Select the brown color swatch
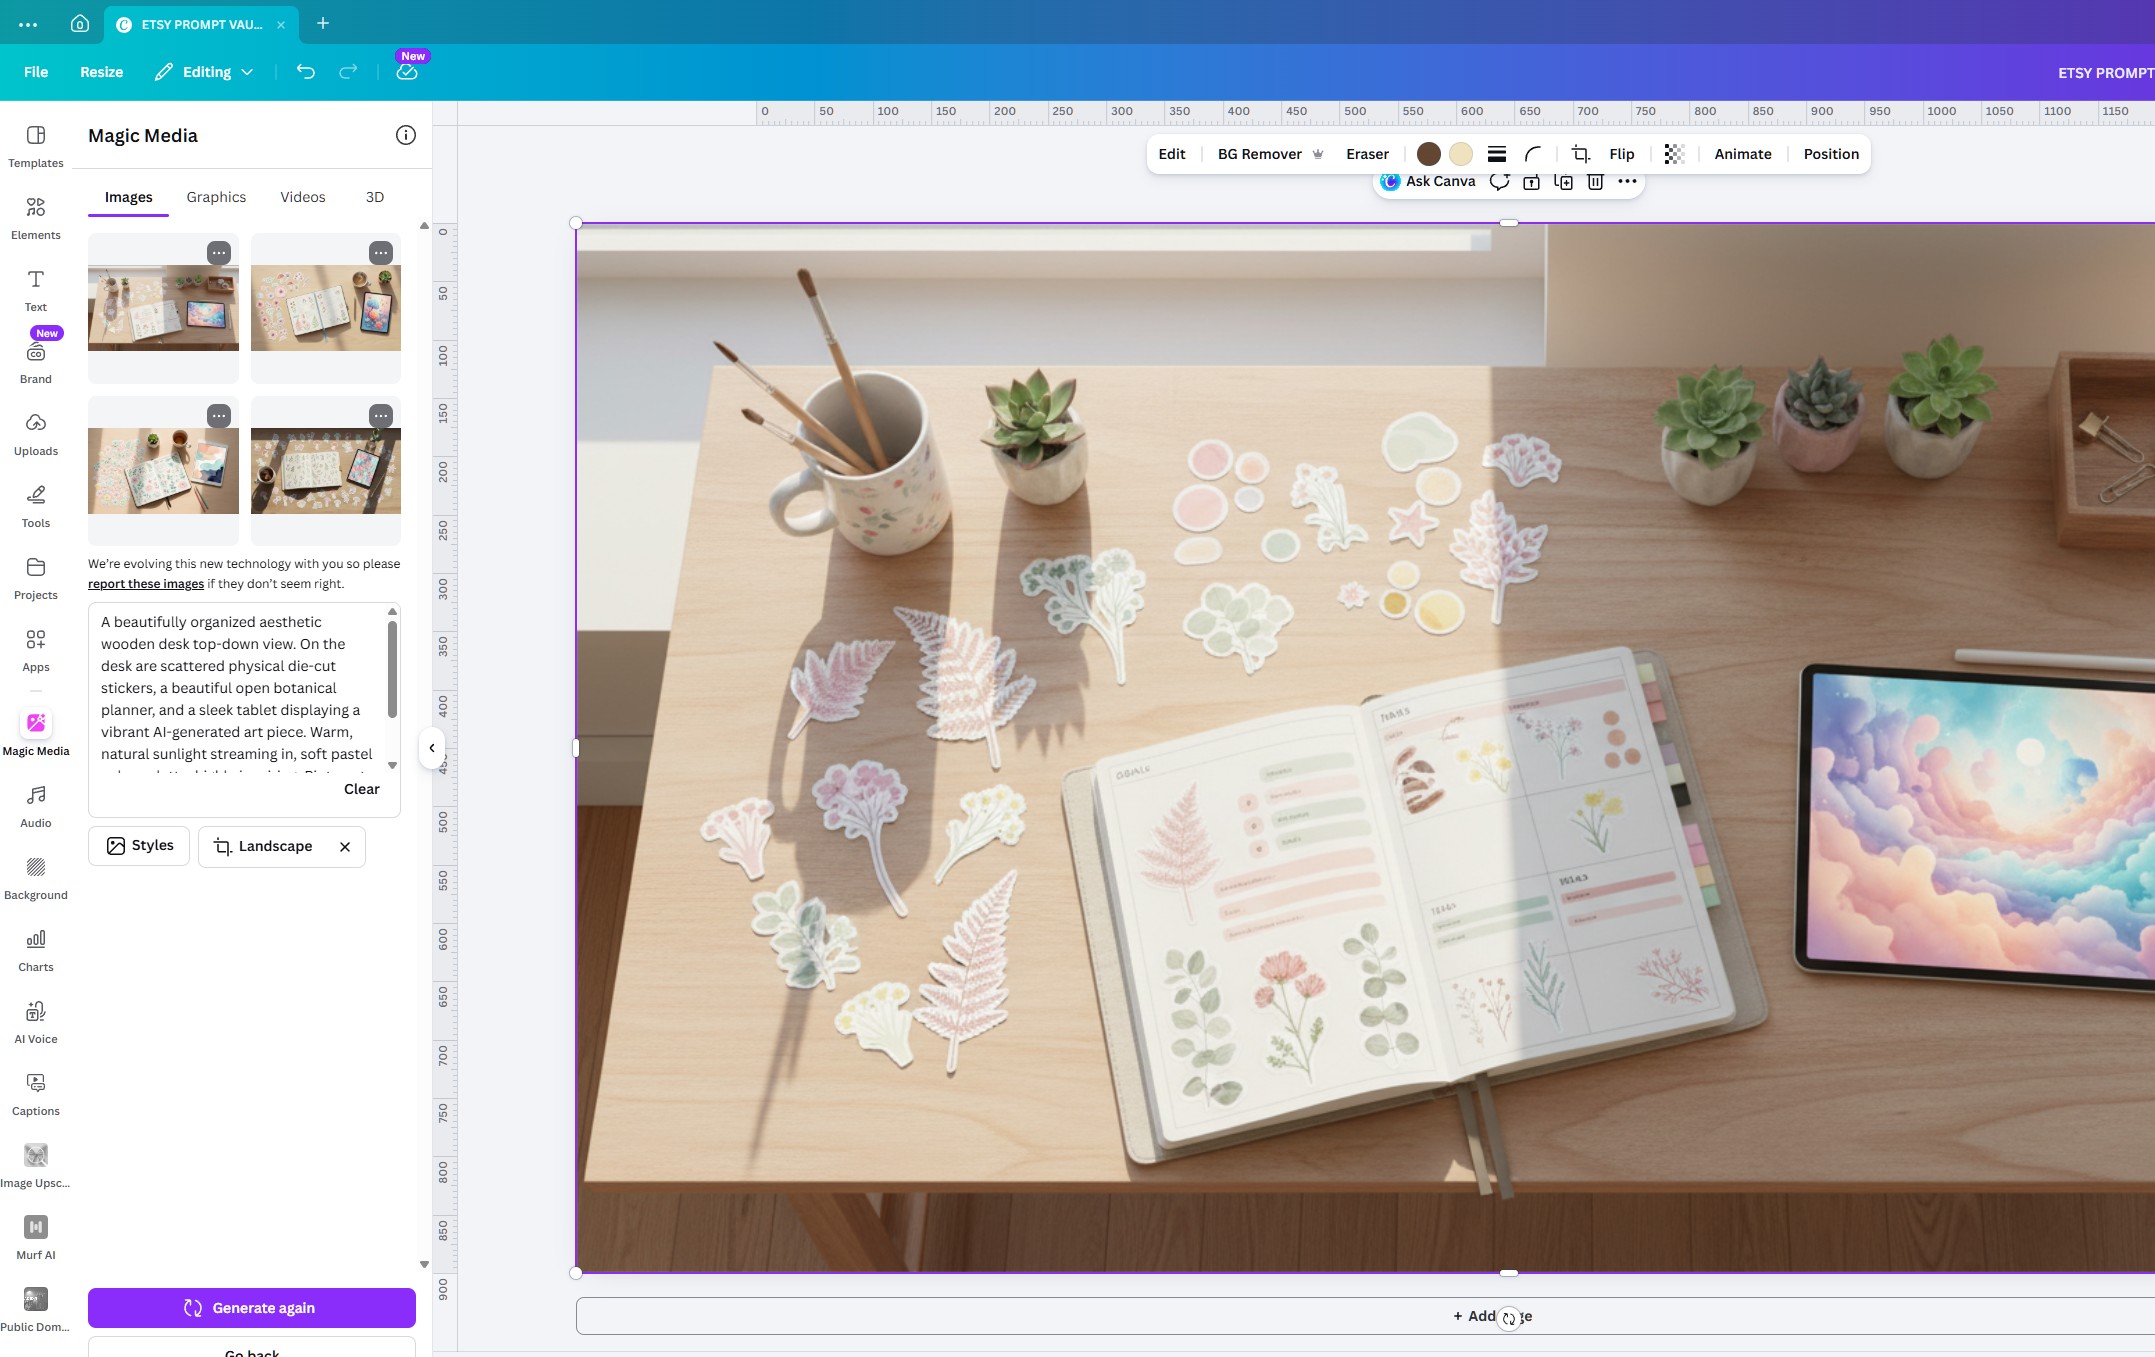Viewport: 2155px width, 1357px height. pyautogui.click(x=1429, y=154)
